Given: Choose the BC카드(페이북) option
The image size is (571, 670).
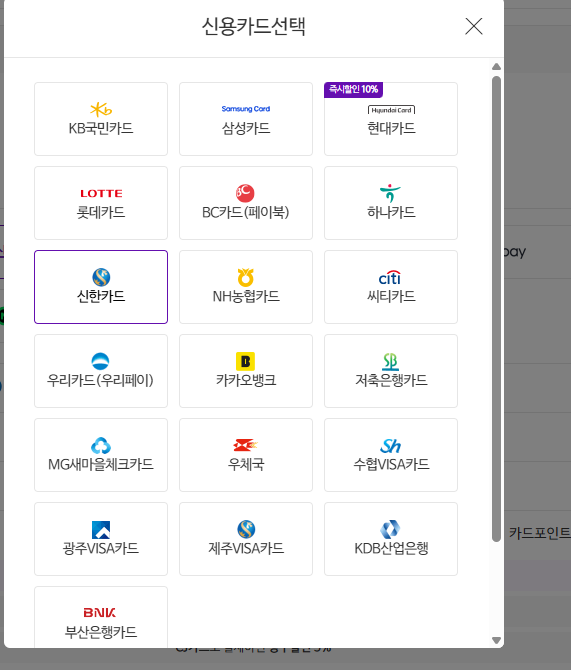Looking at the screenshot, I should [246, 203].
